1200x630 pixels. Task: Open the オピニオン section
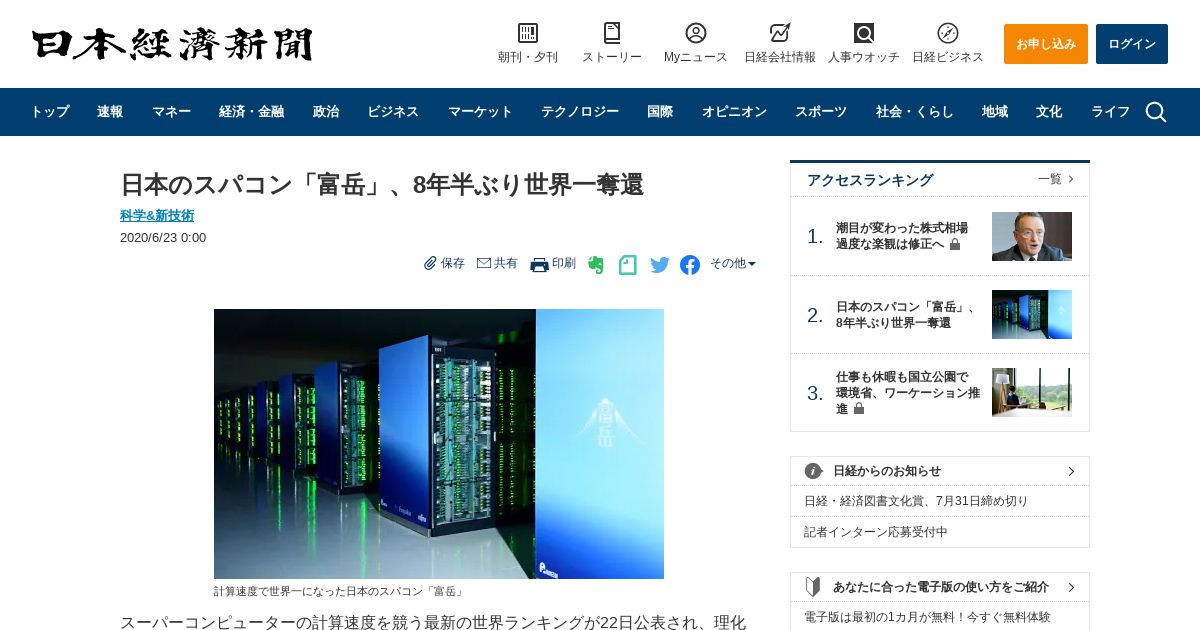point(734,112)
